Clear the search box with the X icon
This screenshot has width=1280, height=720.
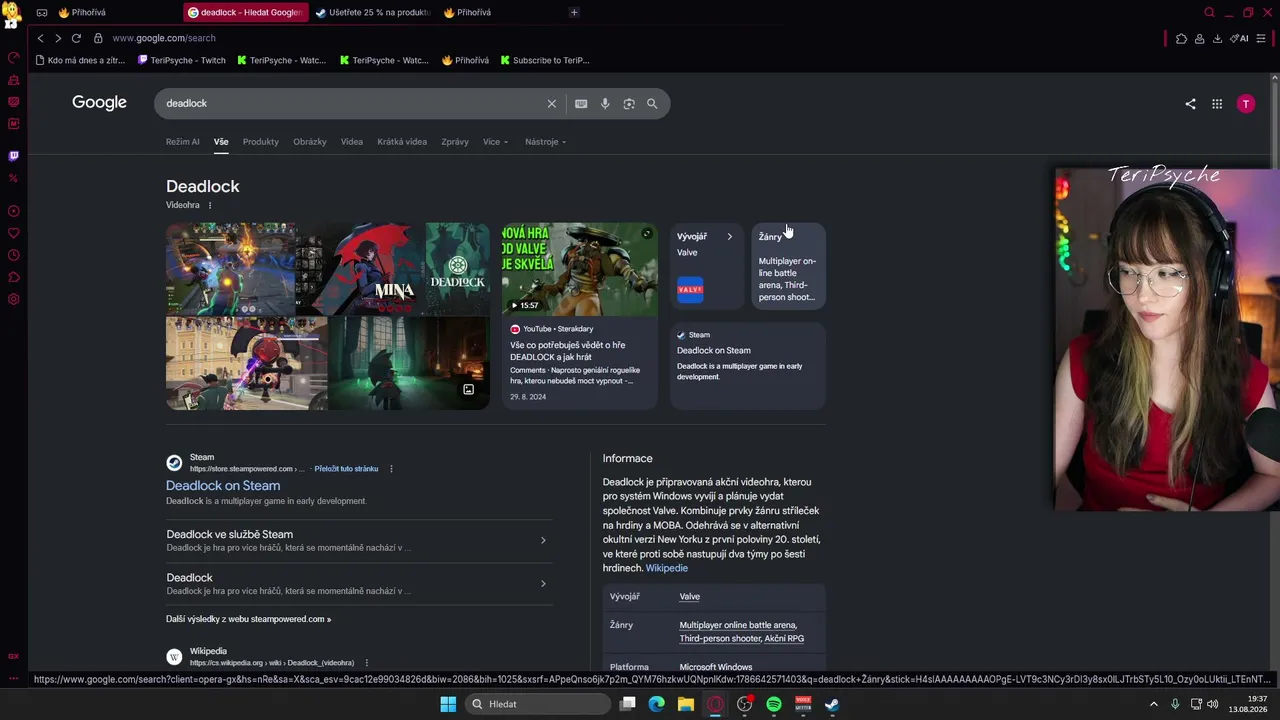pos(551,103)
